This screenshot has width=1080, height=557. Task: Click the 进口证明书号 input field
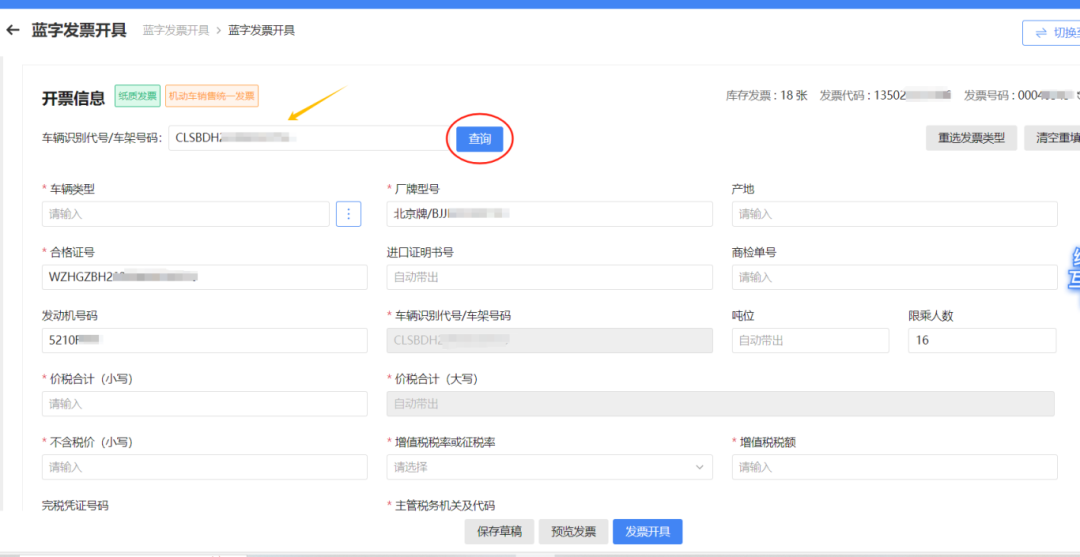tap(550, 277)
